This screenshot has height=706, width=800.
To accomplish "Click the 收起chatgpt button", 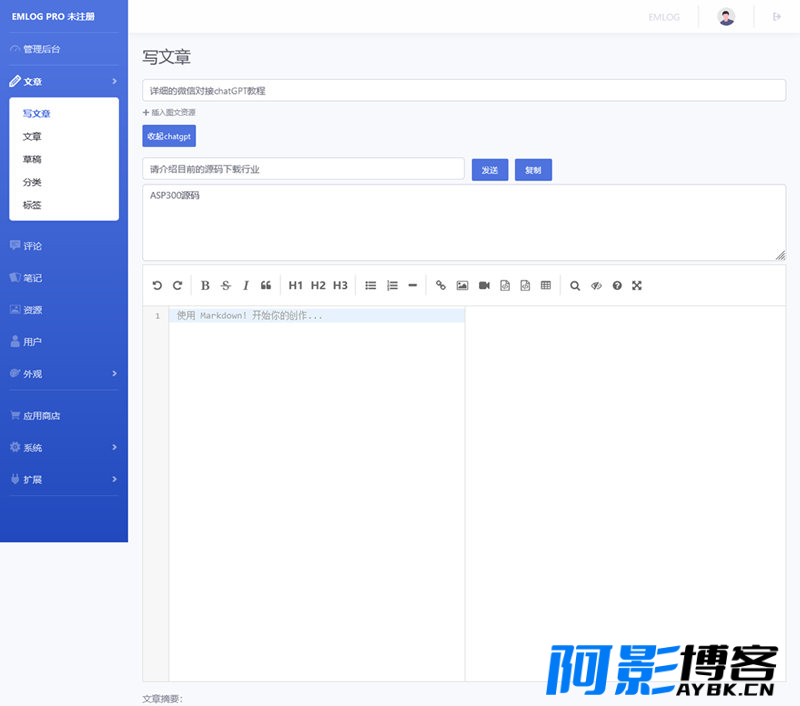I will [x=169, y=136].
